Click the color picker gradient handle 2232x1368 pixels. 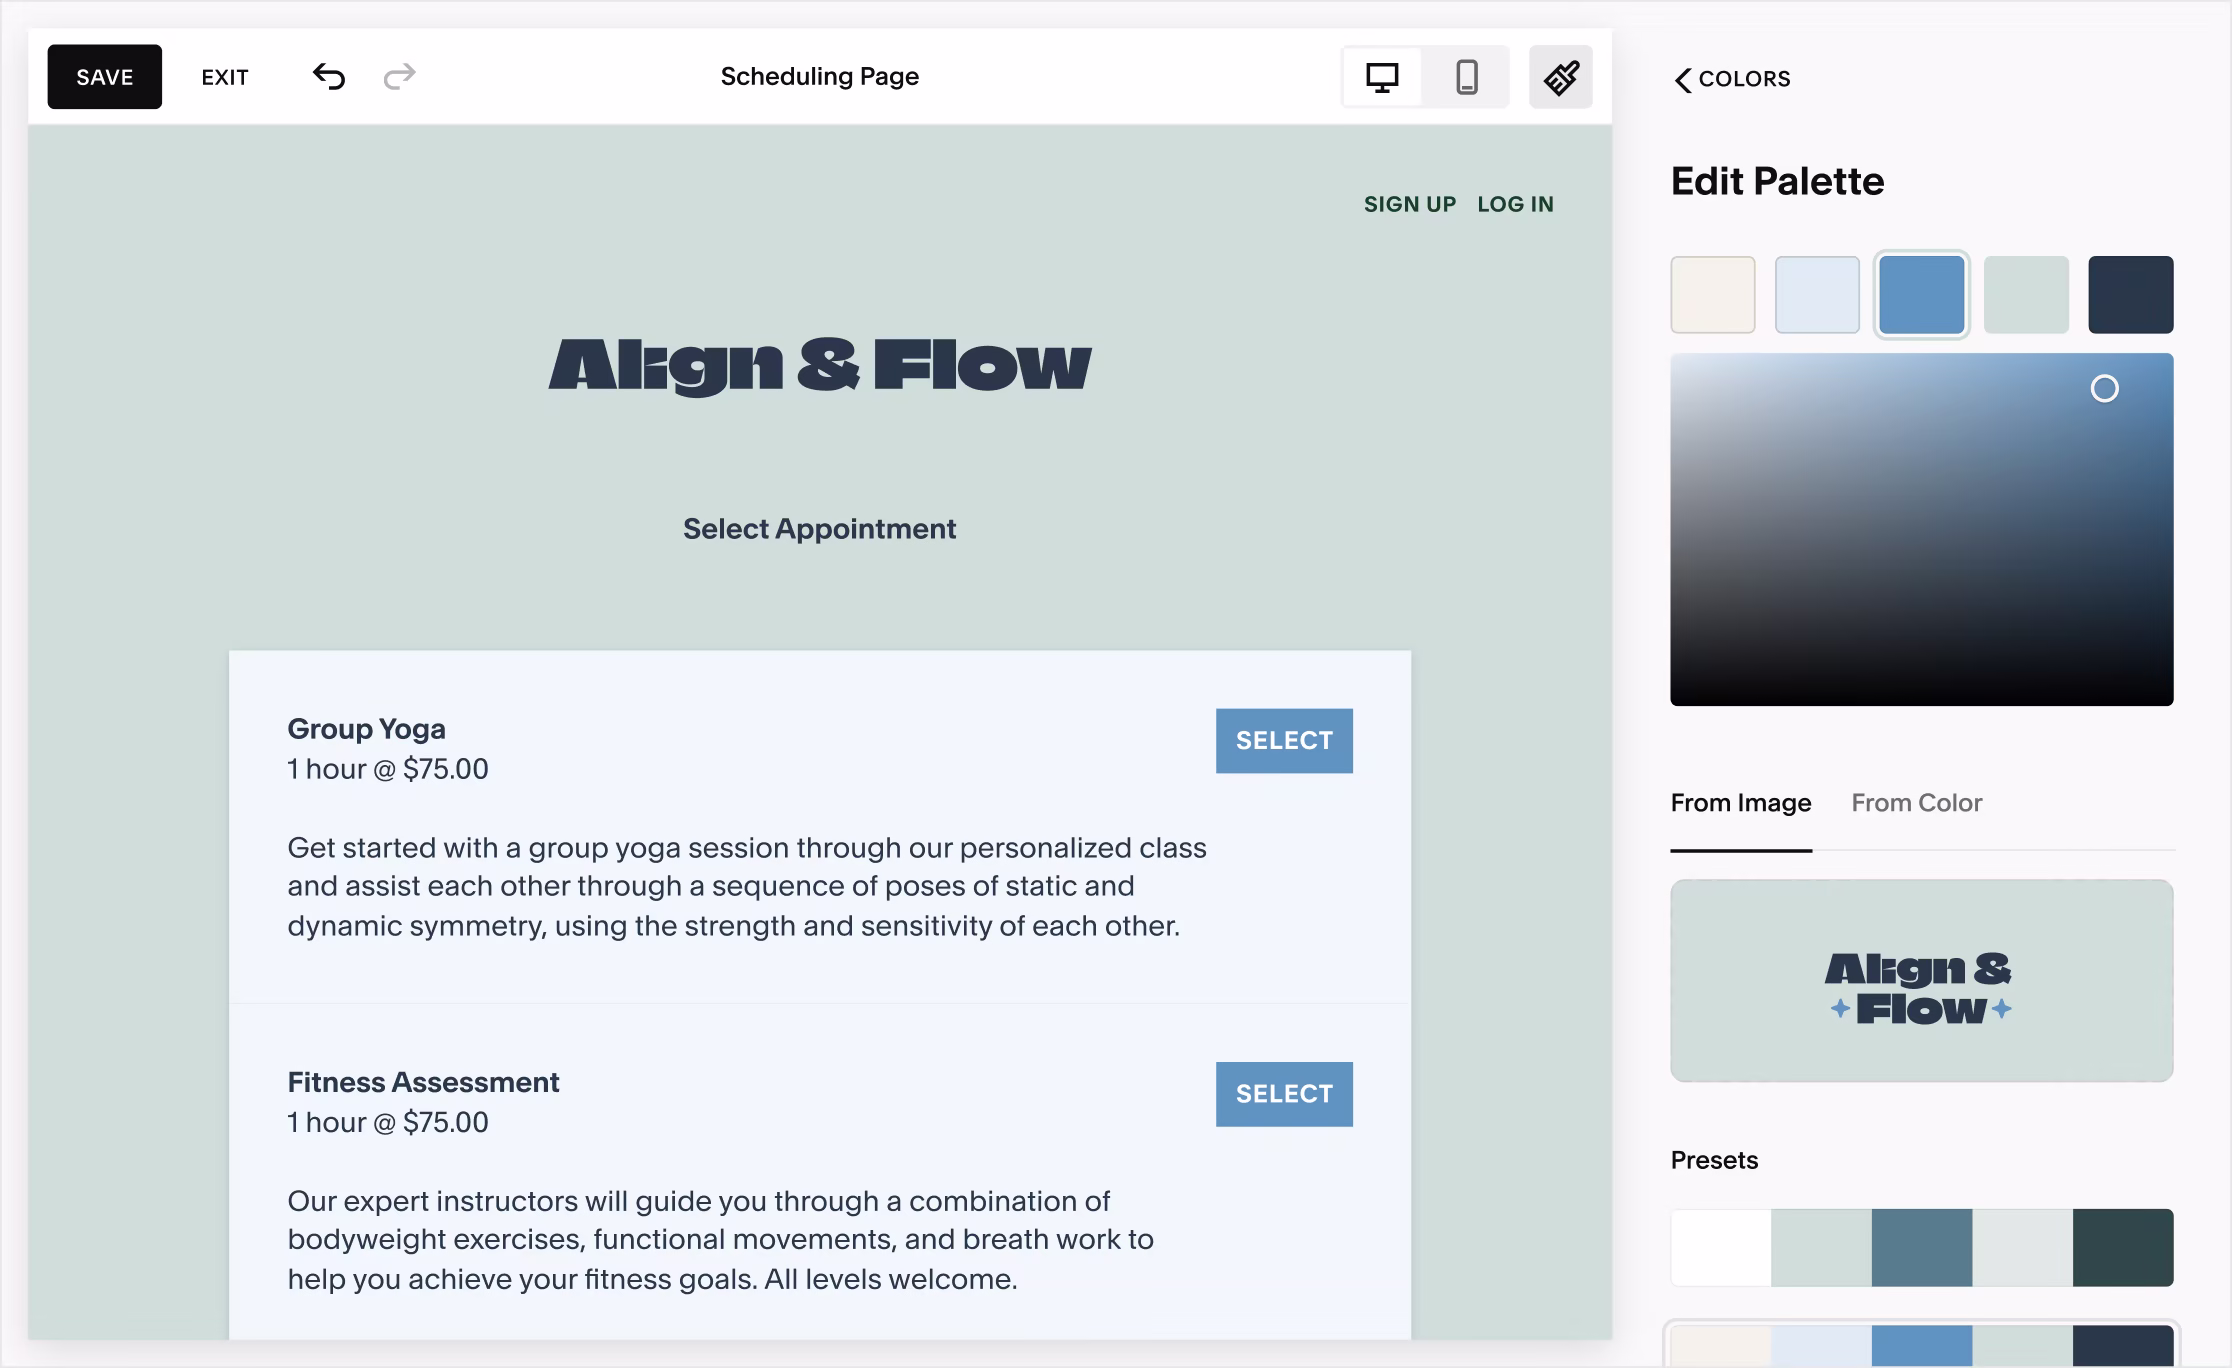[2104, 389]
